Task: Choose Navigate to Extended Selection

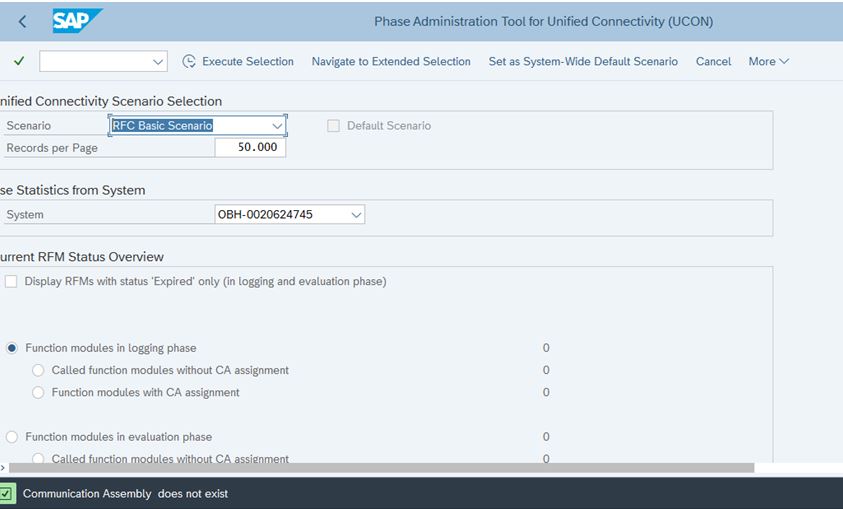Action: pos(391,61)
